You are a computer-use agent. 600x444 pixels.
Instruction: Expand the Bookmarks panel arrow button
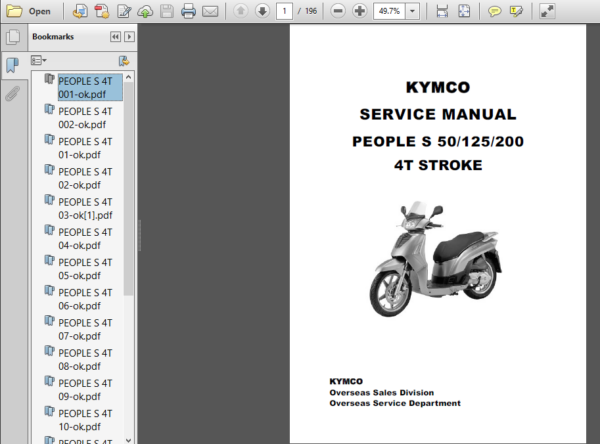click(x=129, y=37)
